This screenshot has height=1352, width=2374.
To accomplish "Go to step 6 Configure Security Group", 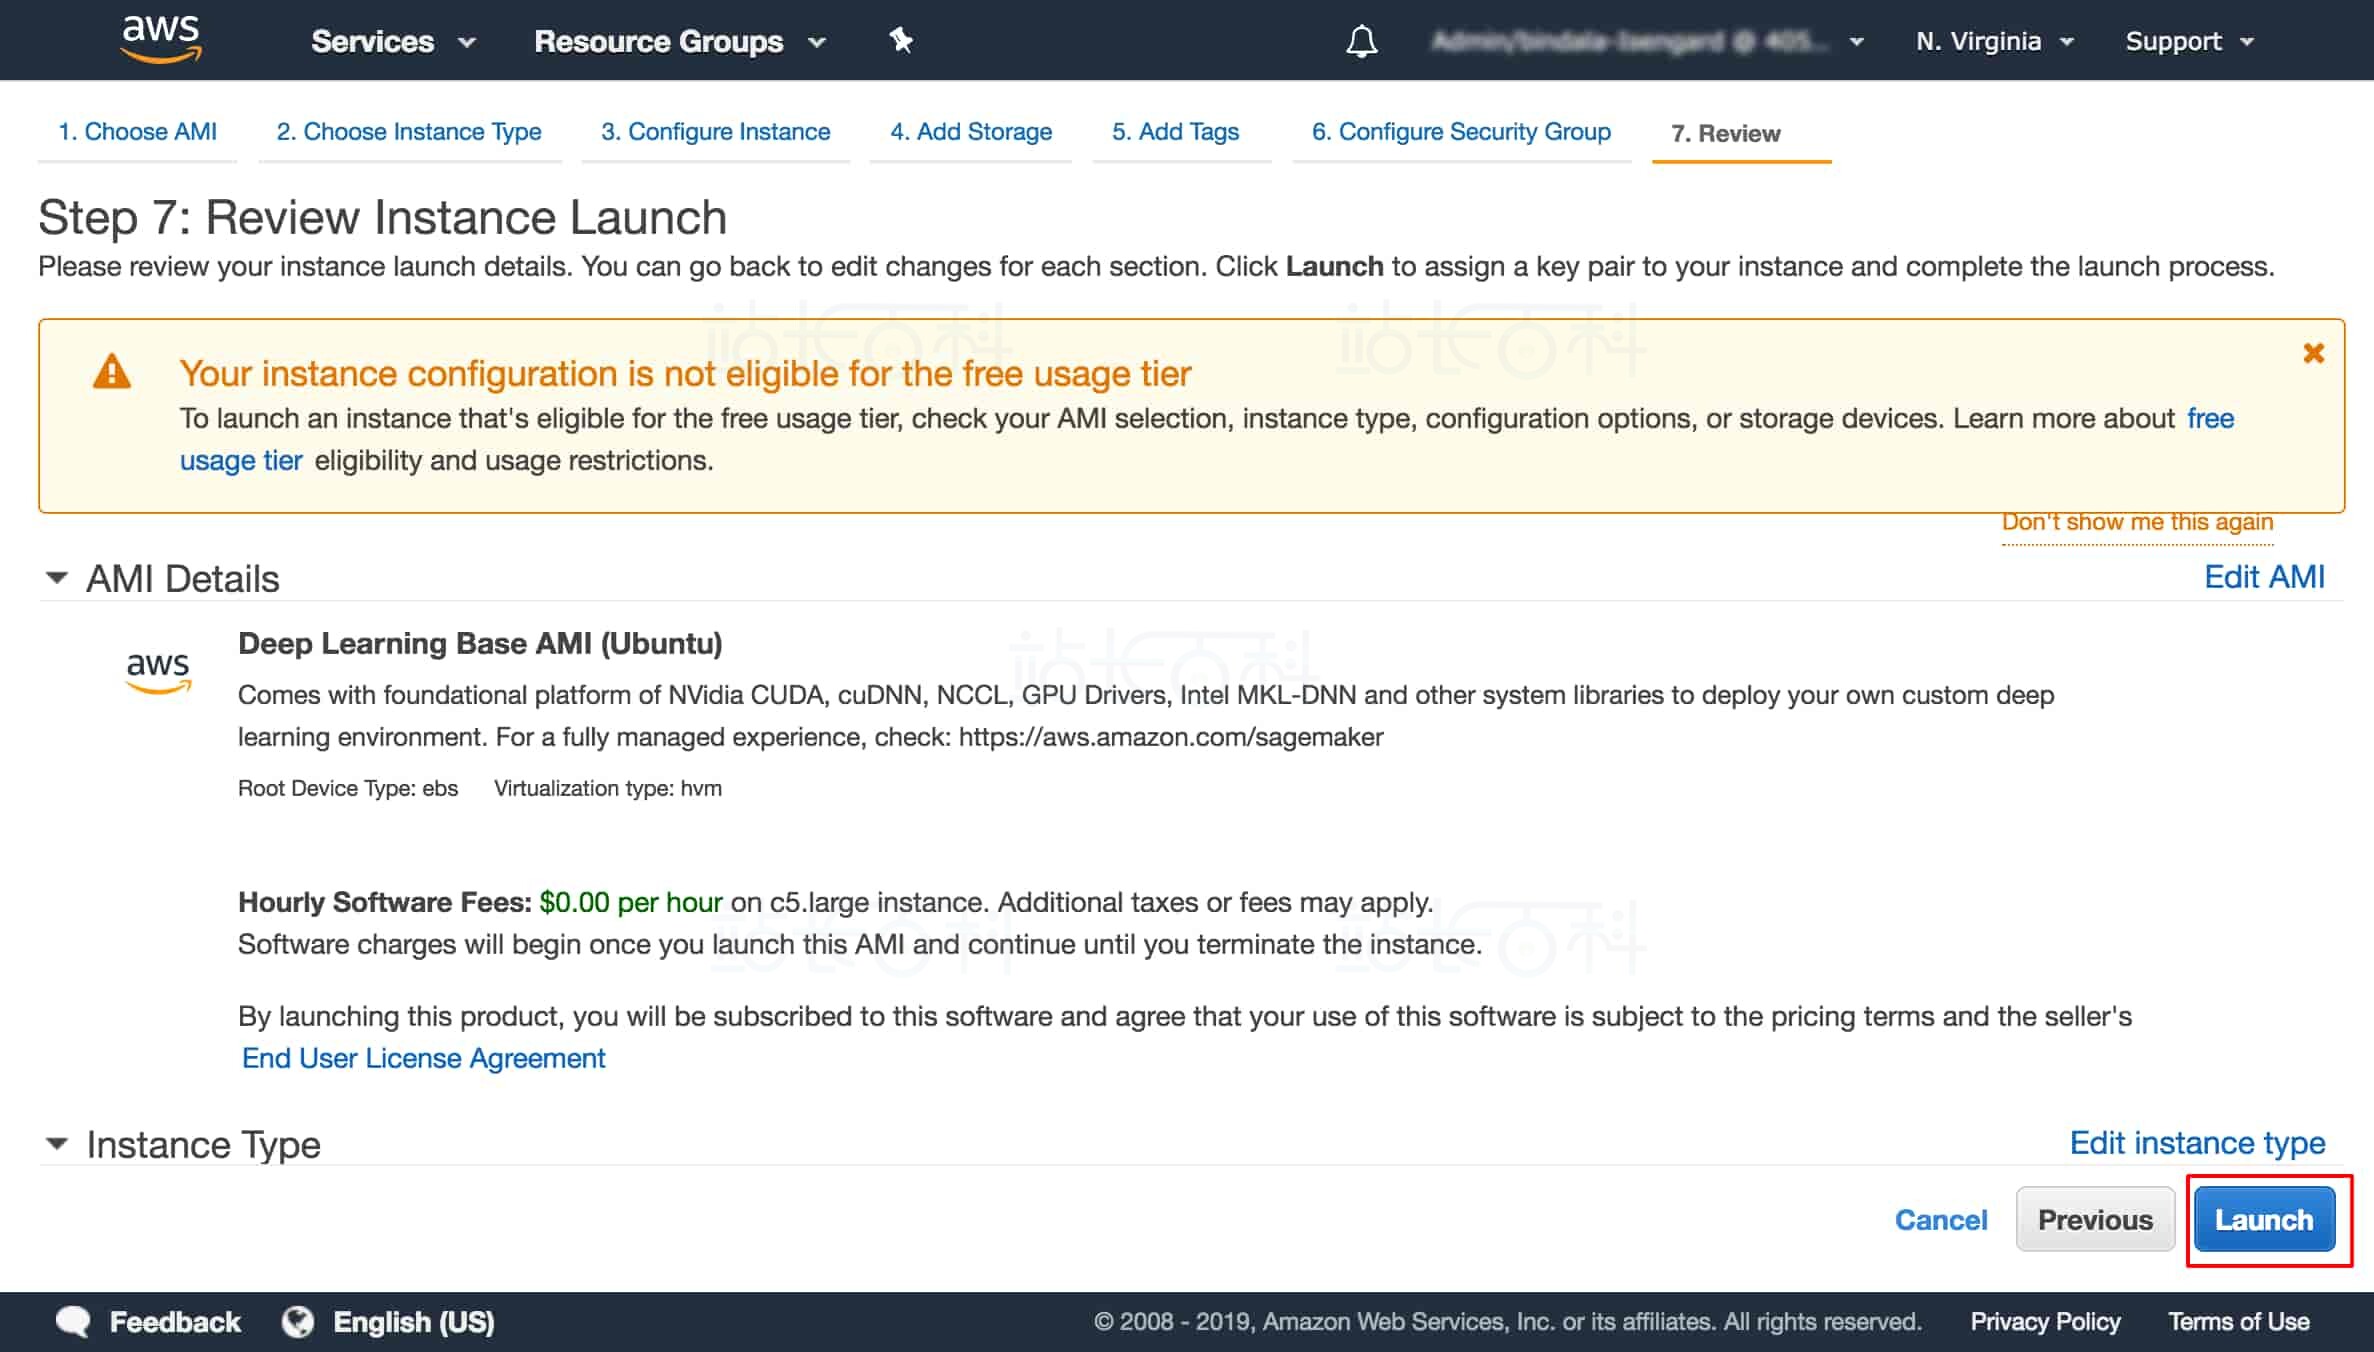I will (x=1461, y=132).
